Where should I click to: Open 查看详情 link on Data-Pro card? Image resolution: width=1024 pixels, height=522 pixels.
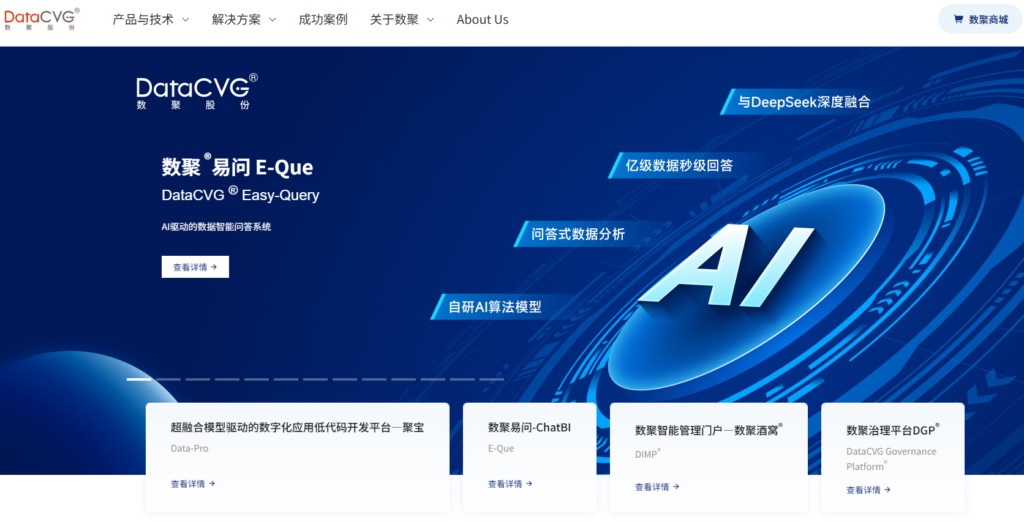(x=193, y=484)
